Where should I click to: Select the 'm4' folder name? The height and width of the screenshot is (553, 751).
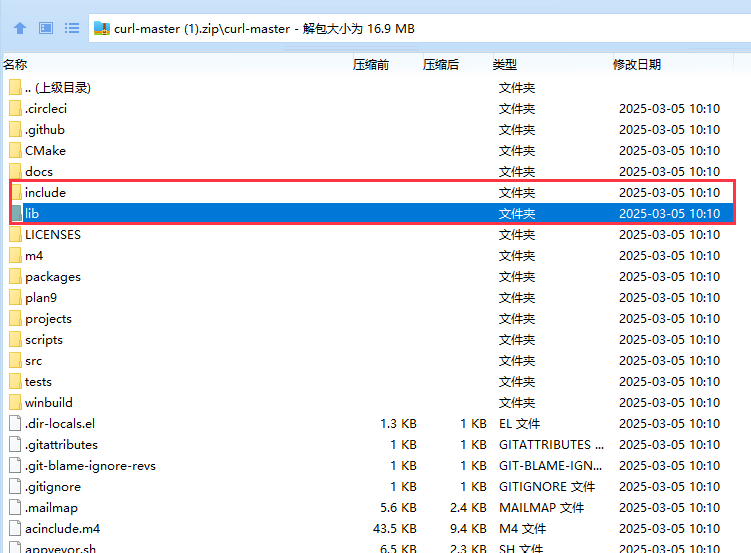pos(34,256)
